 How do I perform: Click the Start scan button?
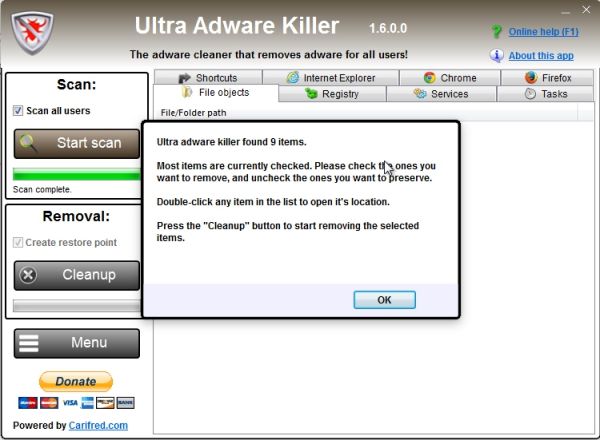point(77,143)
